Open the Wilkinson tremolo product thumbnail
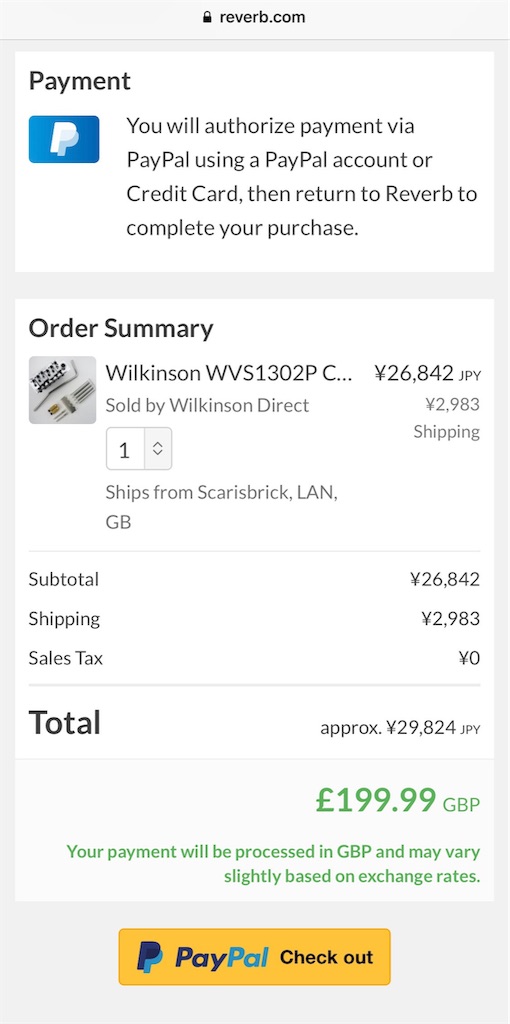 [x=63, y=390]
